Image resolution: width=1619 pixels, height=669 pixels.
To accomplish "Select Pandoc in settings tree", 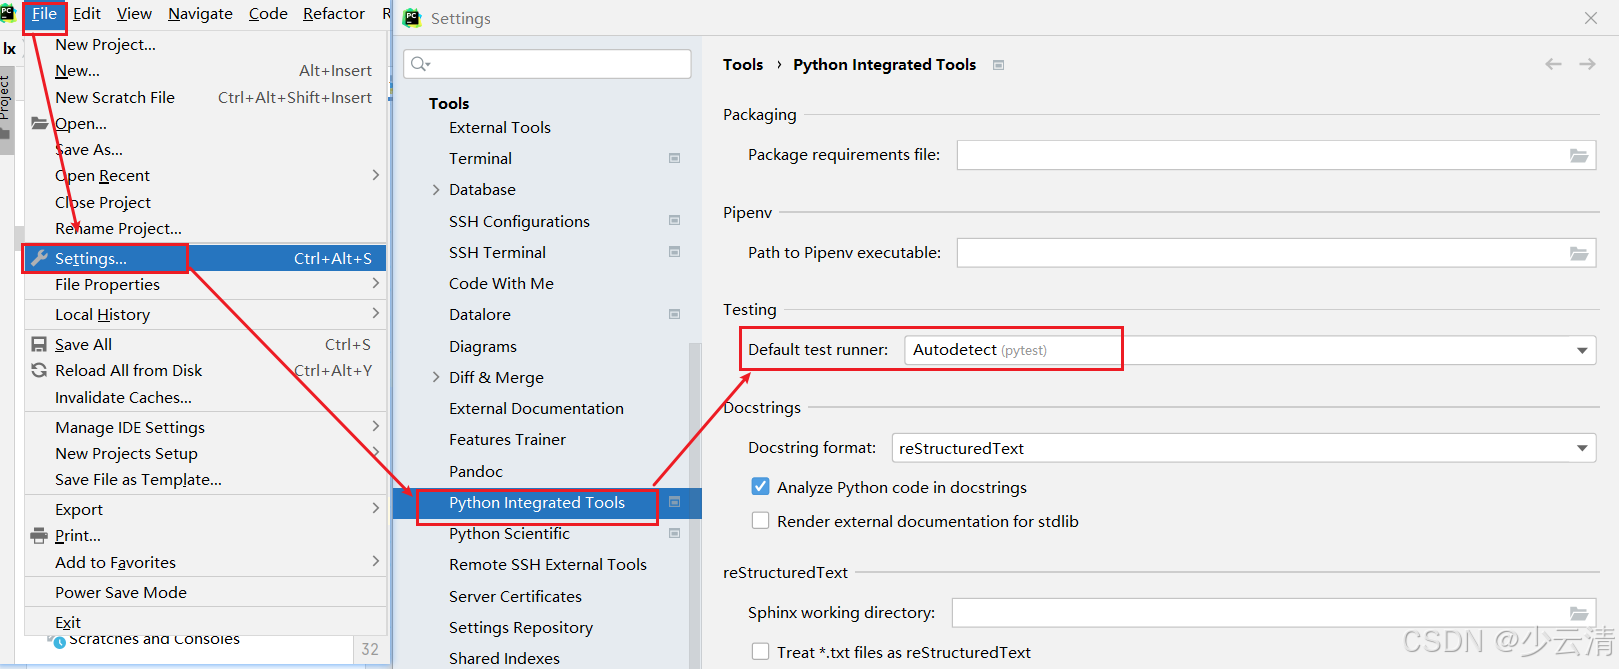I will pyautogui.click(x=476, y=471).
